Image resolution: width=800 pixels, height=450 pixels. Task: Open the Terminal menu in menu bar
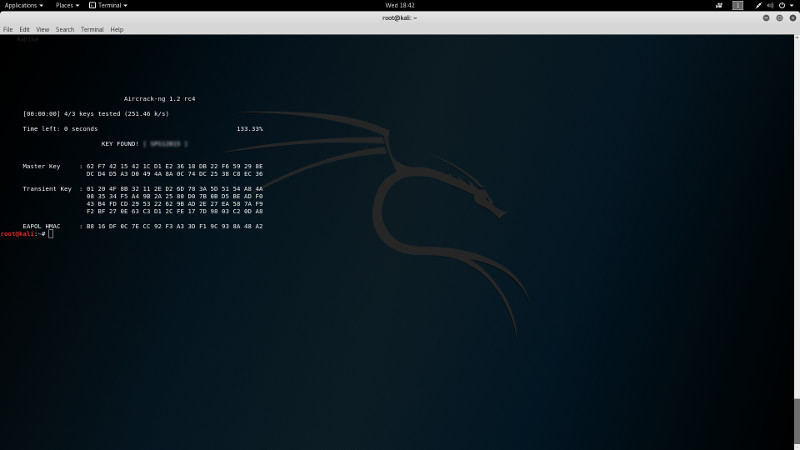pos(92,30)
